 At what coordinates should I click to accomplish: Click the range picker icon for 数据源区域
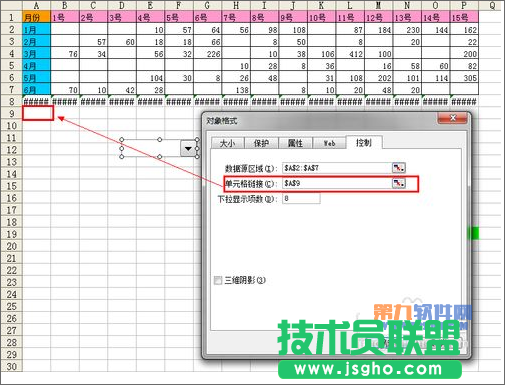399,168
